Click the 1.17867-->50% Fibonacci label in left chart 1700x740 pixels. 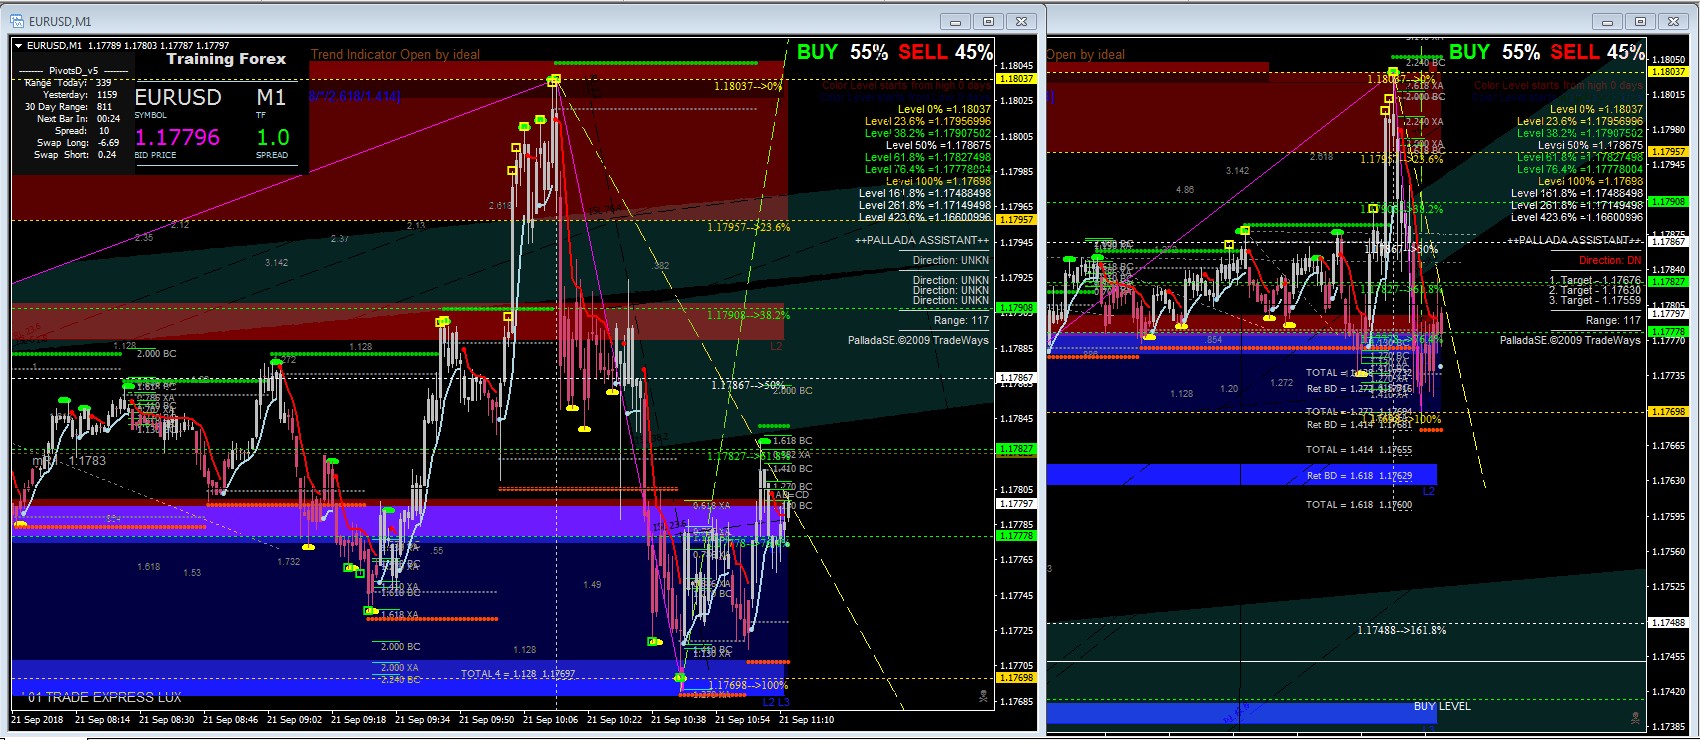click(748, 385)
